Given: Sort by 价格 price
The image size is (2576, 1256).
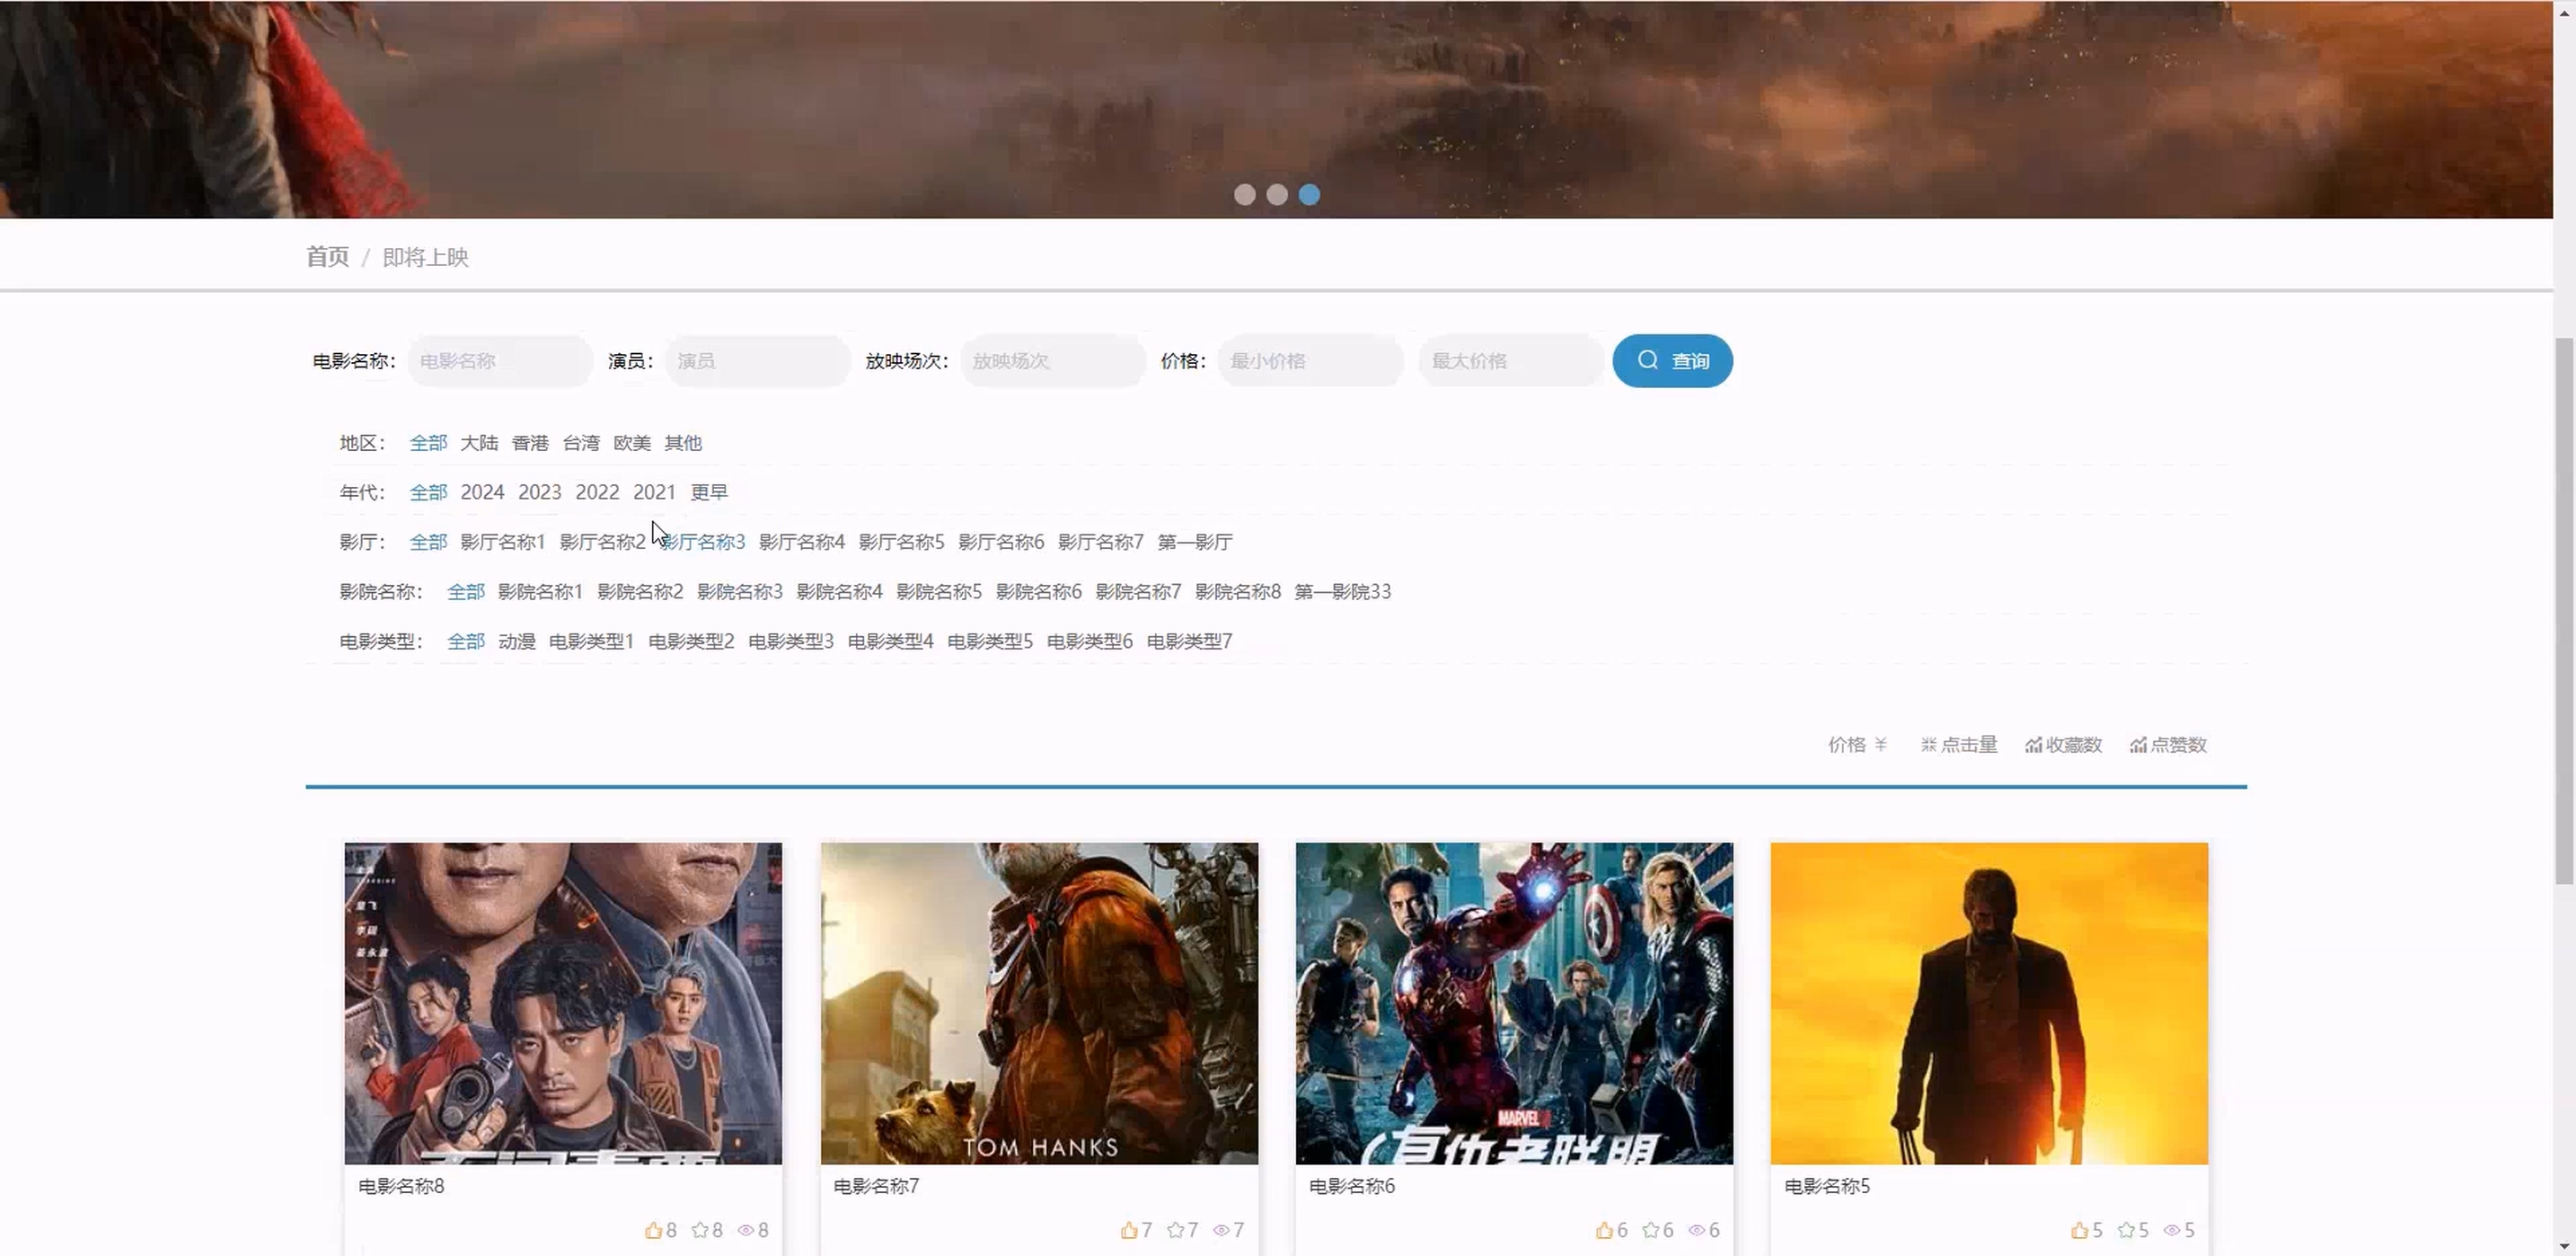Looking at the screenshot, I should tap(1858, 745).
